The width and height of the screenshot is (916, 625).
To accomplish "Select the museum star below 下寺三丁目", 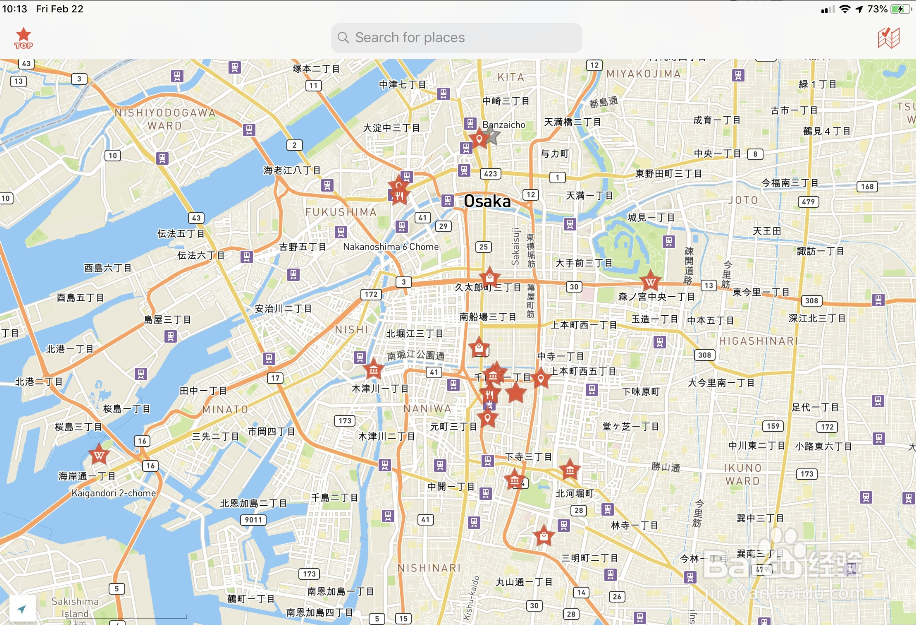I will click(515, 480).
